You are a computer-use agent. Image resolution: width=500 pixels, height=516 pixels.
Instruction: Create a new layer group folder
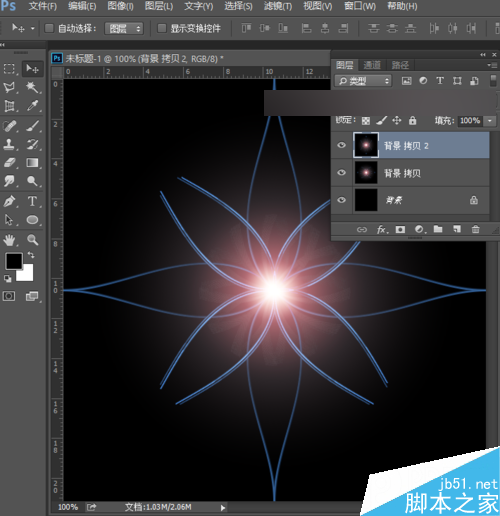[x=438, y=229]
